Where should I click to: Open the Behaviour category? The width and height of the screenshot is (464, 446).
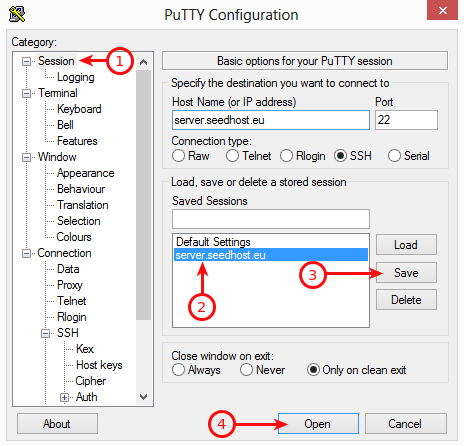click(81, 189)
